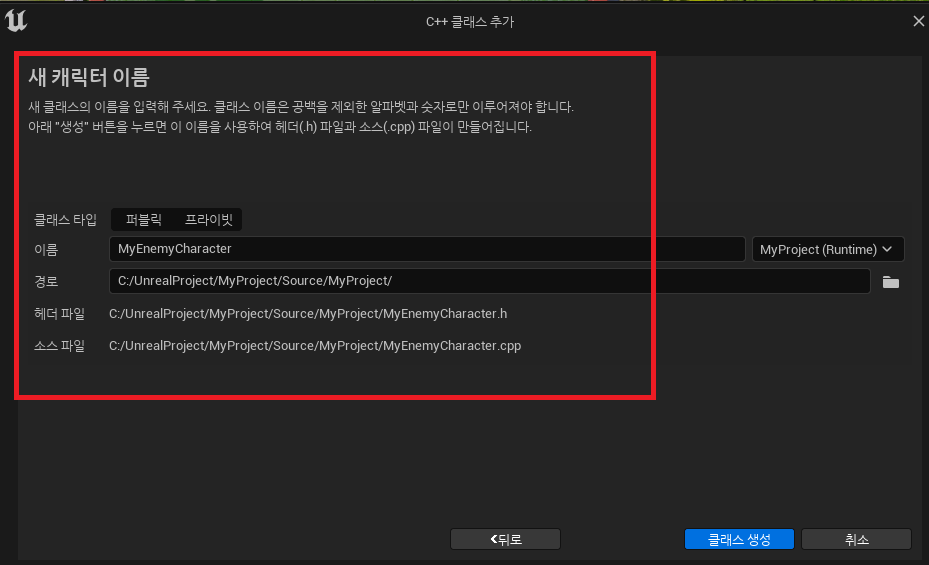Click the 경로 path input field
The width and height of the screenshot is (929, 565).
coord(489,281)
